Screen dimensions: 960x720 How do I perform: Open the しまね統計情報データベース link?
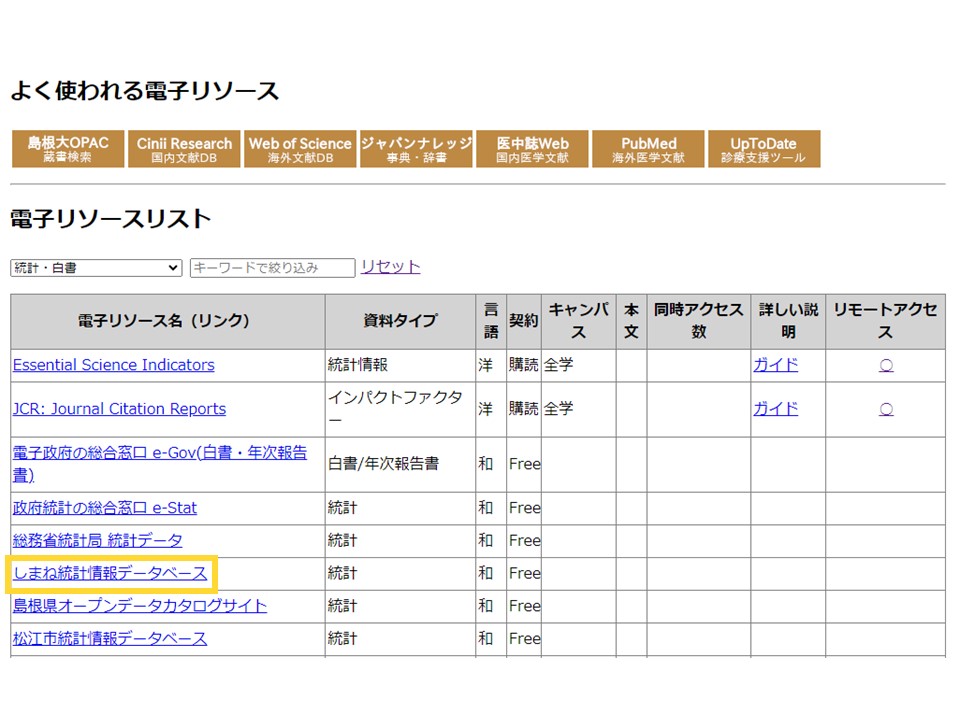(x=110, y=574)
